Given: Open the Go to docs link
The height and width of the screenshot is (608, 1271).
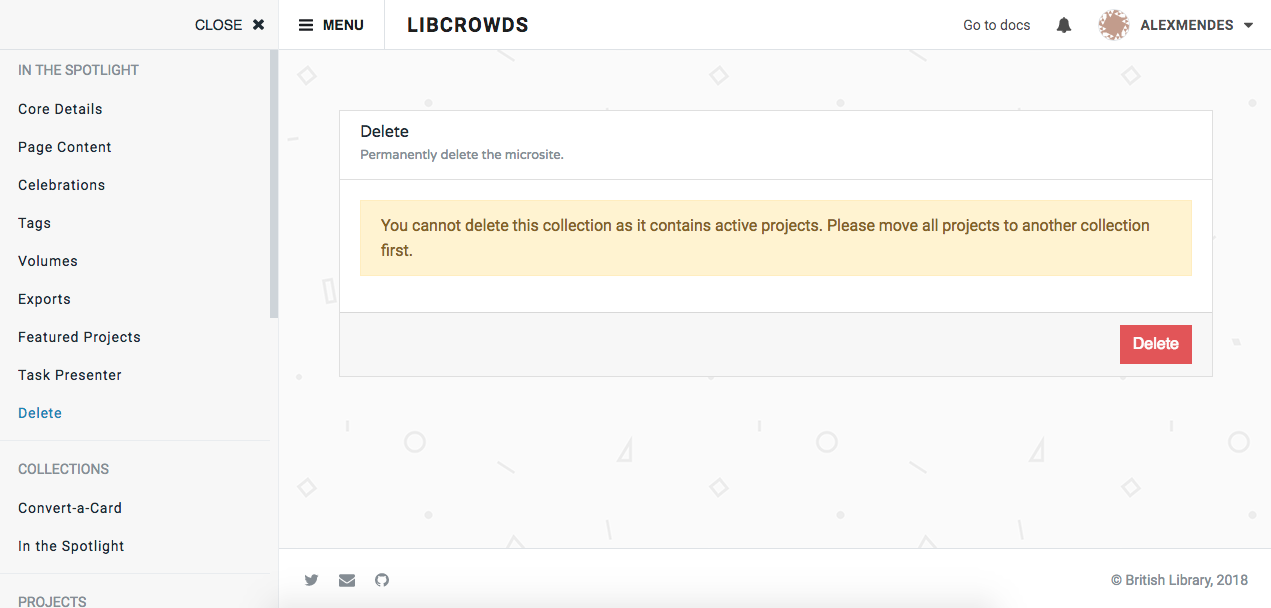Looking at the screenshot, I should (996, 24).
